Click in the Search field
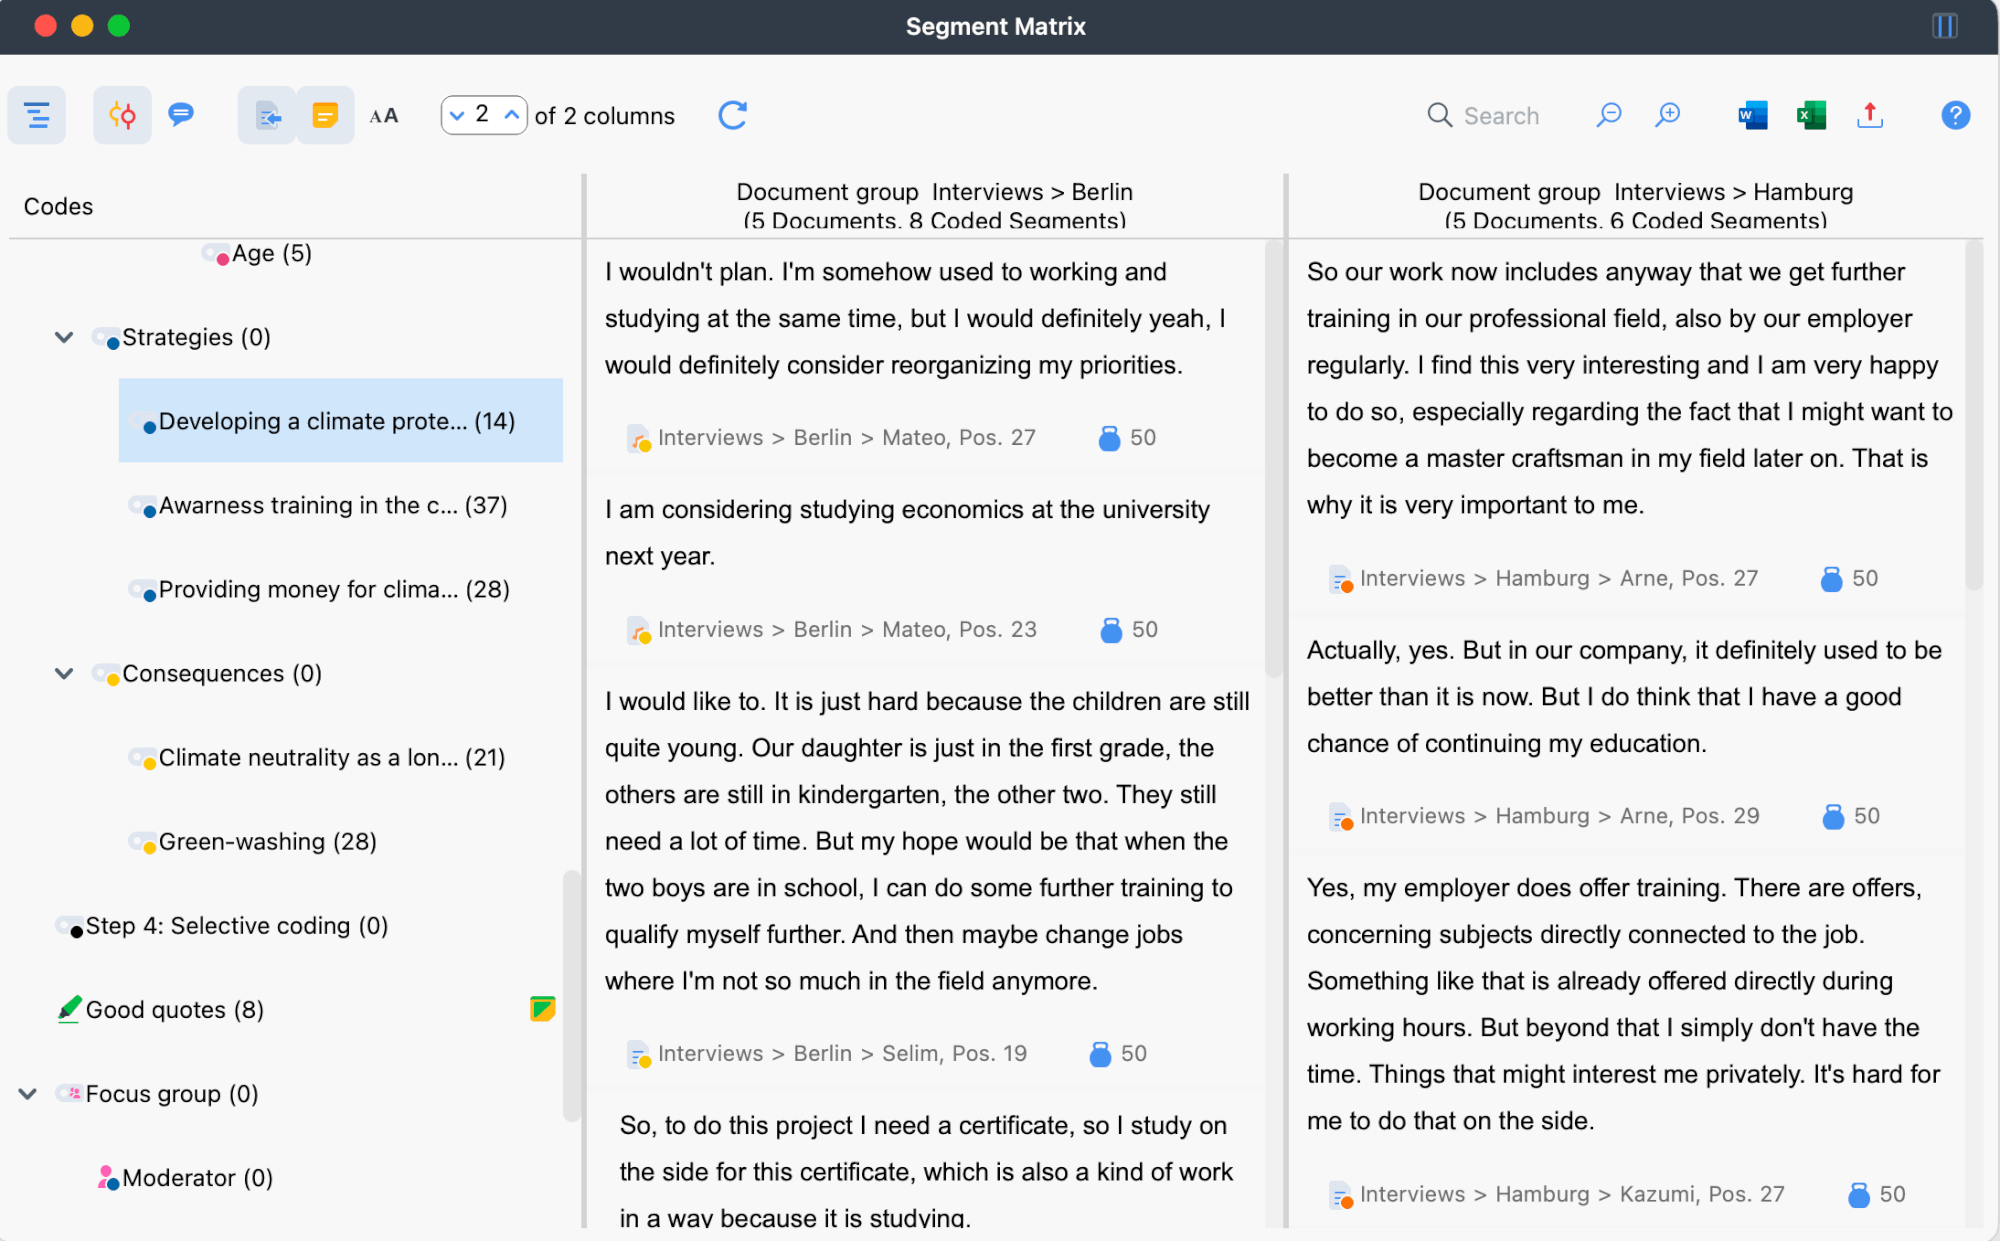The height and width of the screenshot is (1241, 2000). point(1500,116)
